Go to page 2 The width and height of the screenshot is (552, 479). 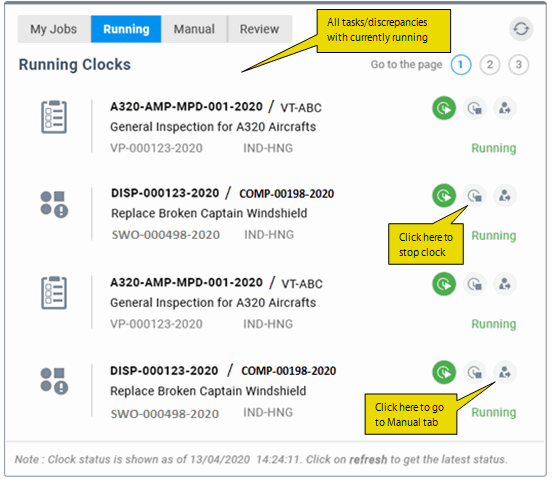(490, 65)
